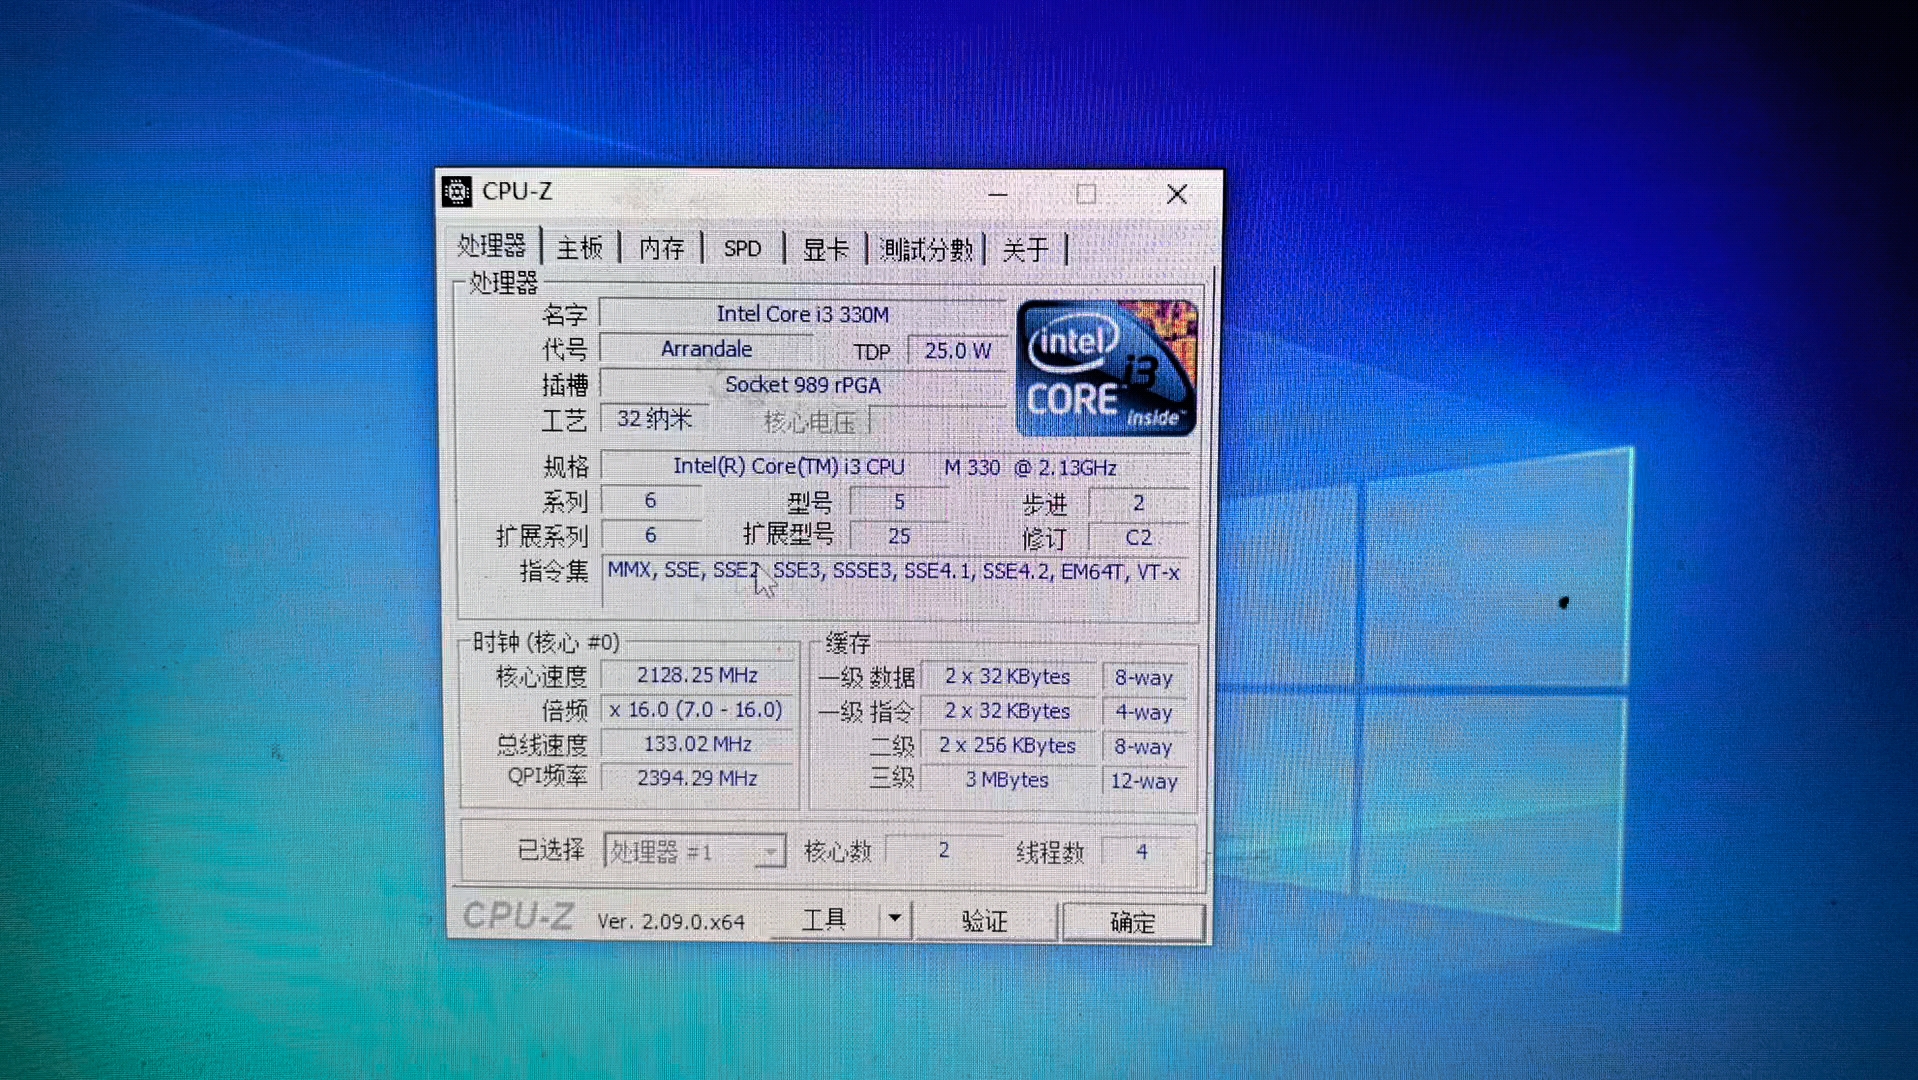Click the L3 cache 3 MBytes value
This screenshot has height=1080, width=1918.
tap(1007, 780)
